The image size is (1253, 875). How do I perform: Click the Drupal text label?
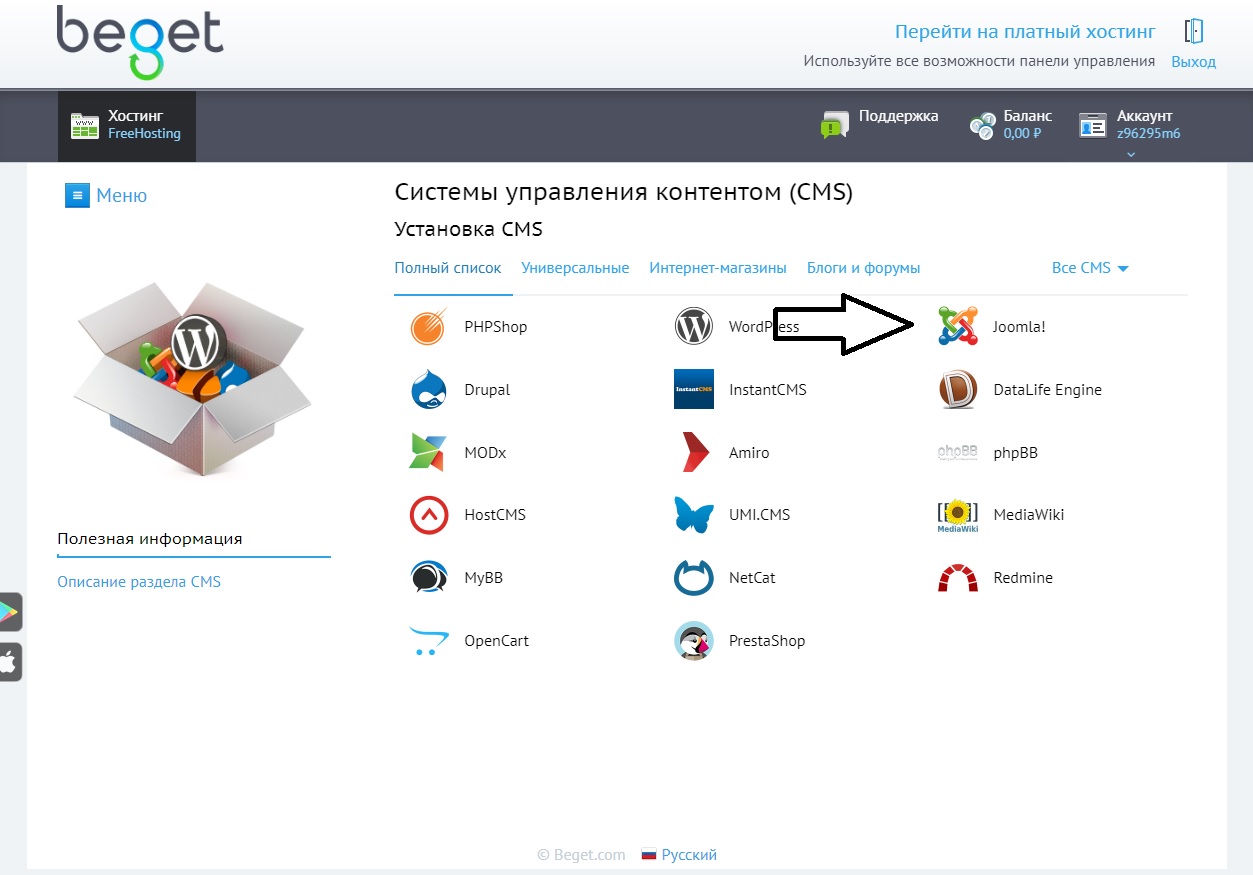(x=487, y=390)
